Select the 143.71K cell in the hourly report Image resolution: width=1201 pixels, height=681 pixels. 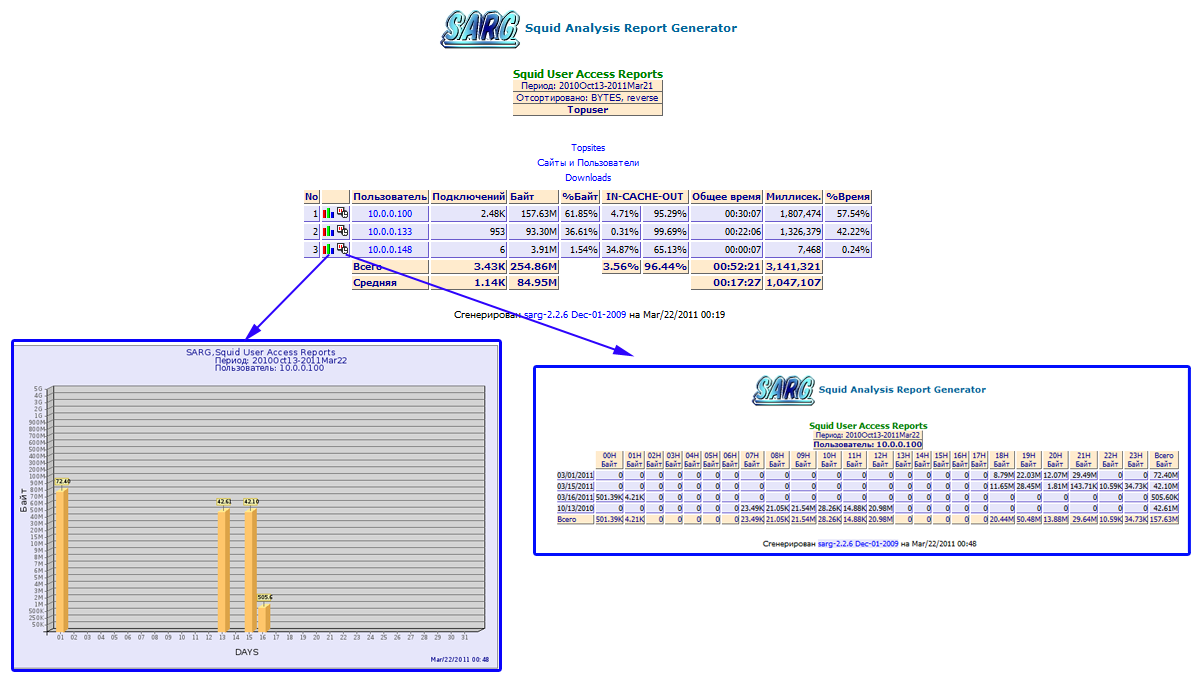coord(1083,485)
